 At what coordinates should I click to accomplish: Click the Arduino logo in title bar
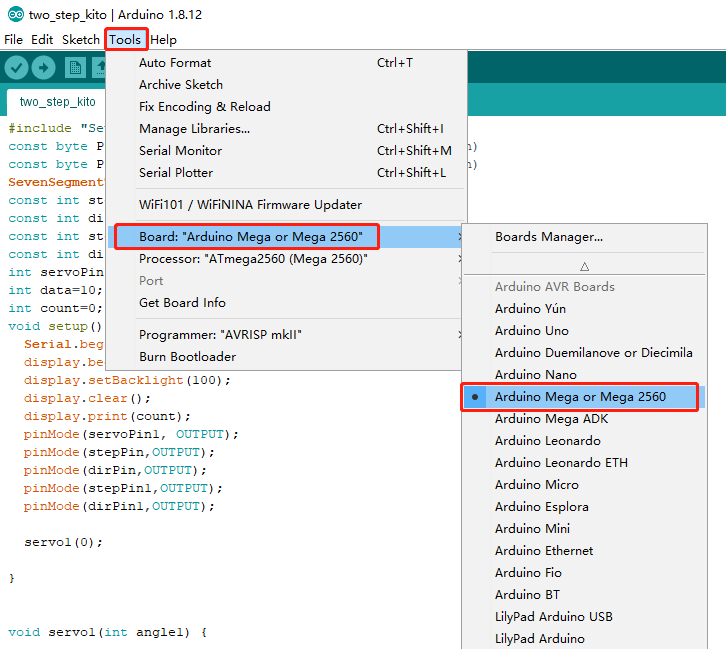point(16,14)
